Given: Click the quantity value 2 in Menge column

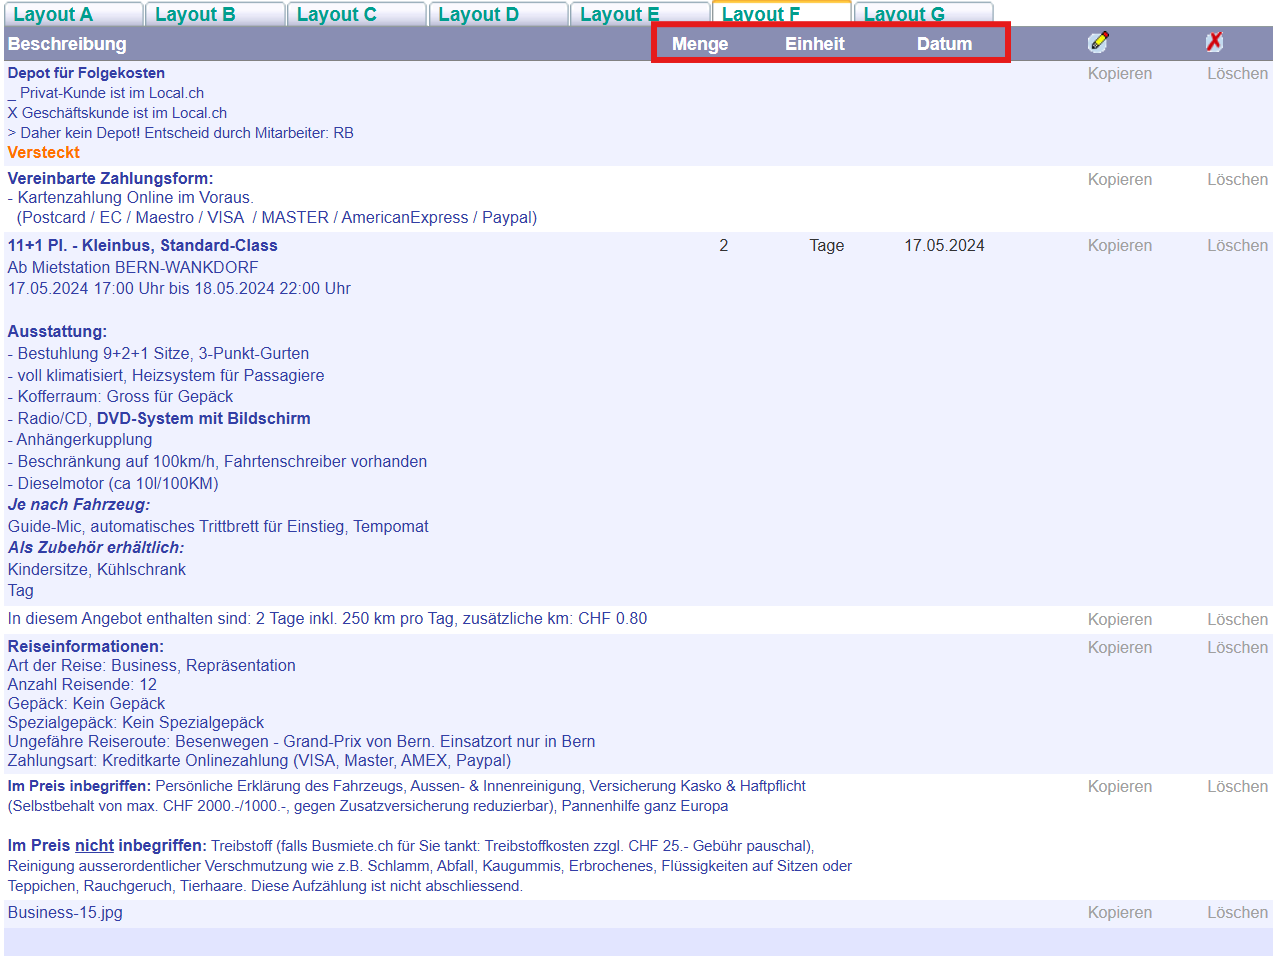Looking at the screenshot, I should [724, 246].
